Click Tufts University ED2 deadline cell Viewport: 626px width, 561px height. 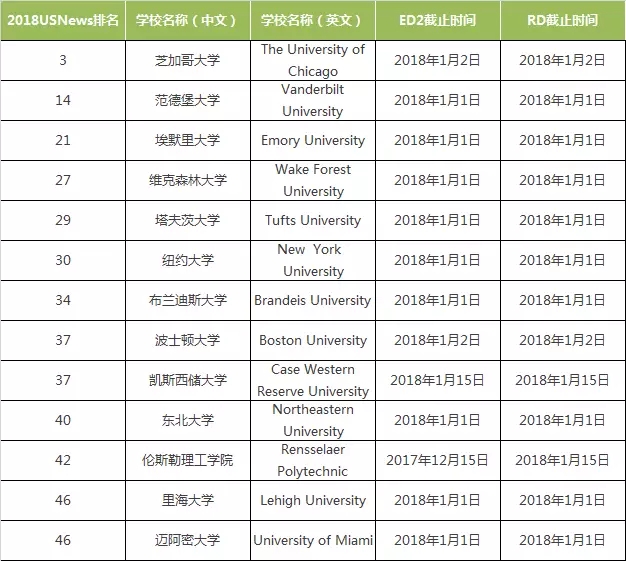click(x=438, y=220)
